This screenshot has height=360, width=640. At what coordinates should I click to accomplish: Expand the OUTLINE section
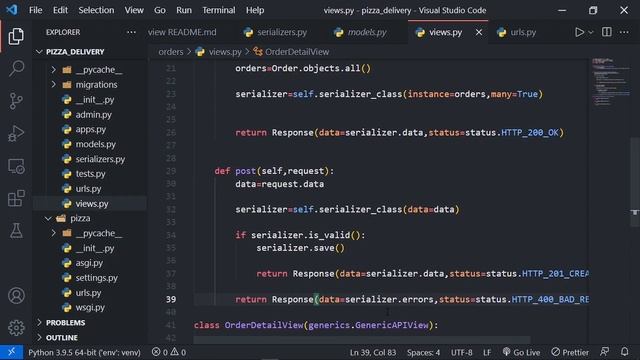coord(90,338)
